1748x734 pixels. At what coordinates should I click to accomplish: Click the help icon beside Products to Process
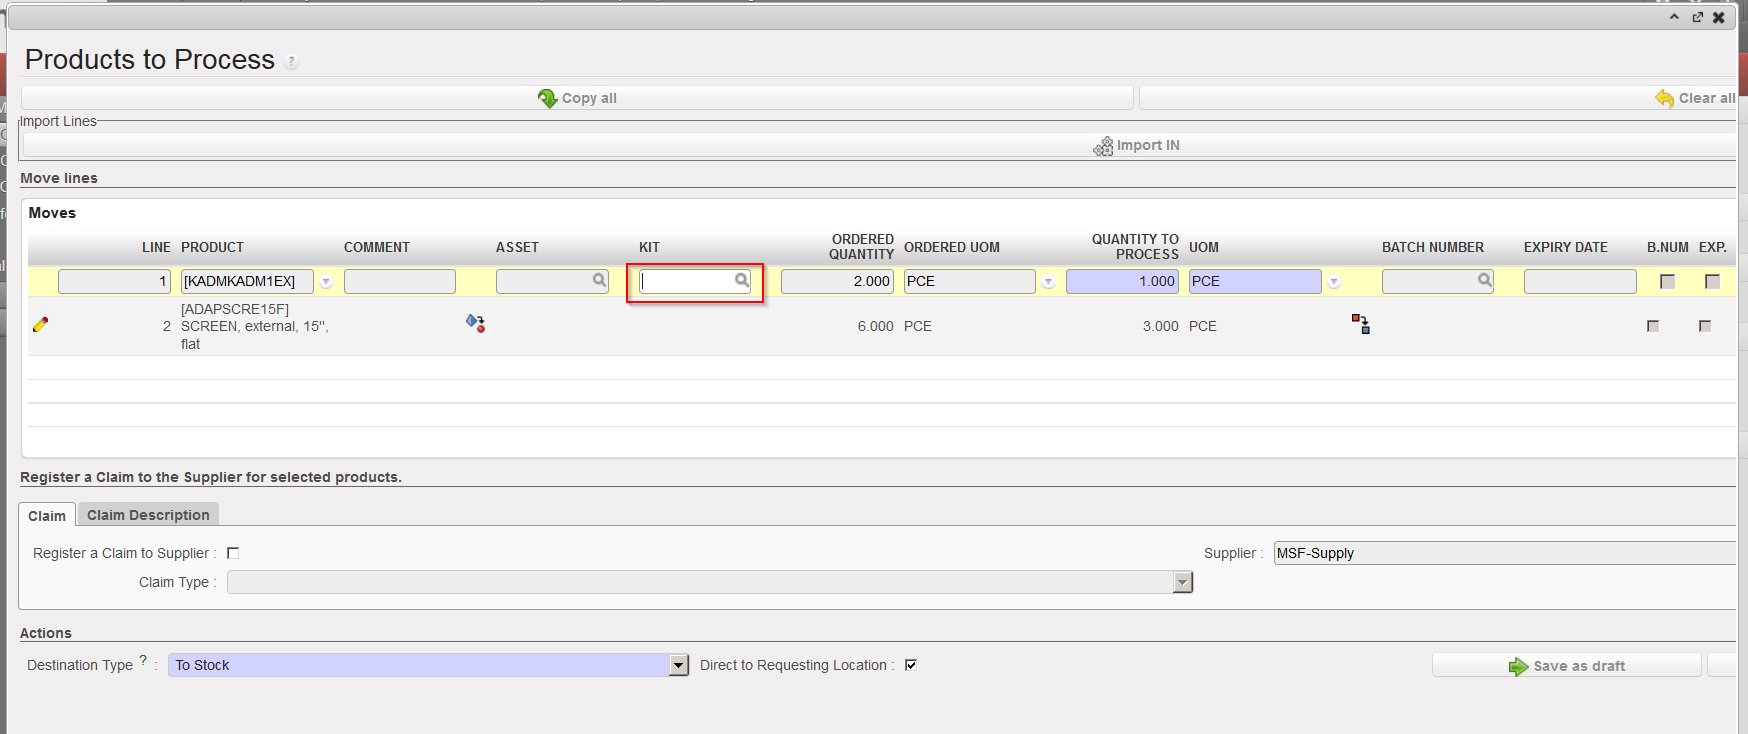291,62
